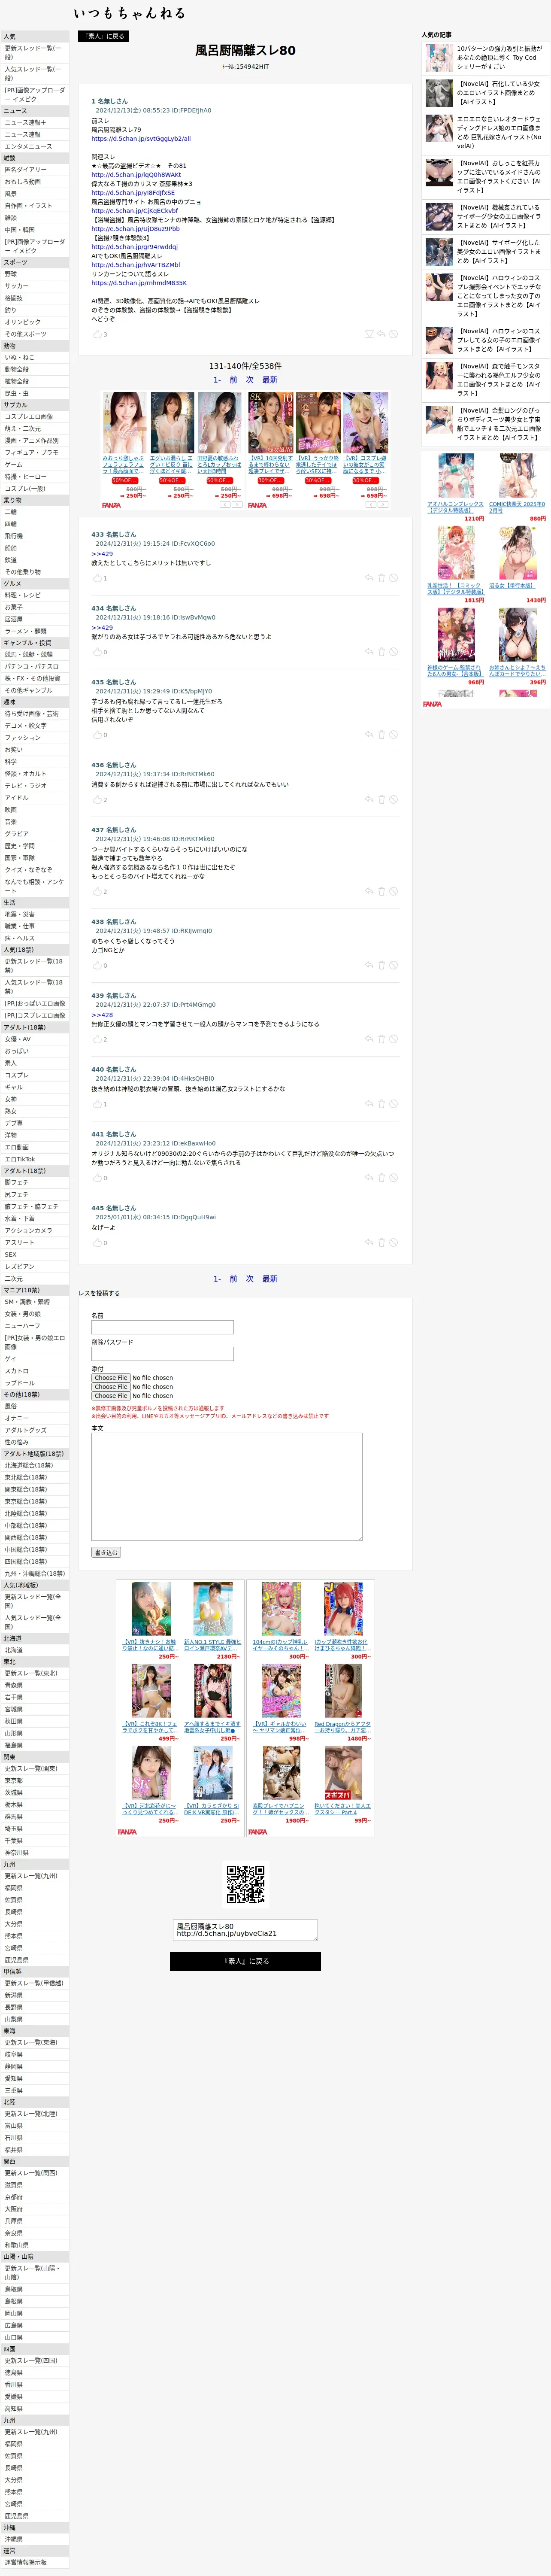
Task: Click report circle icon on post 433
Action: 393,578
